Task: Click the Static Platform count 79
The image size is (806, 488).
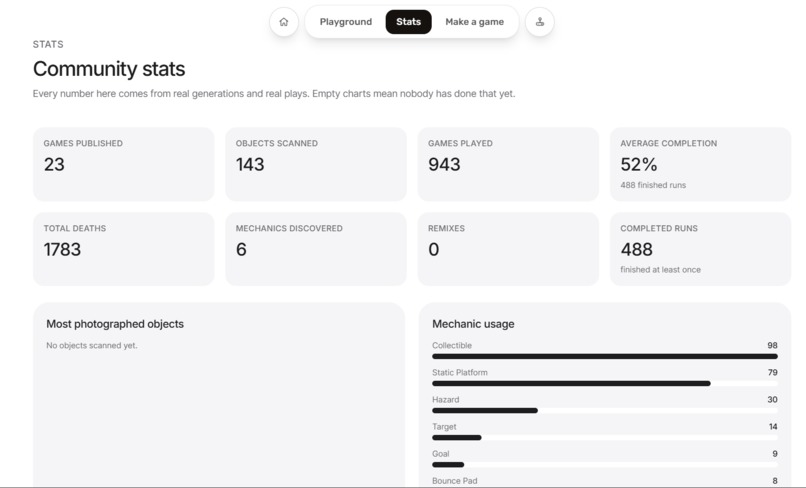Action: coord(773,372)
